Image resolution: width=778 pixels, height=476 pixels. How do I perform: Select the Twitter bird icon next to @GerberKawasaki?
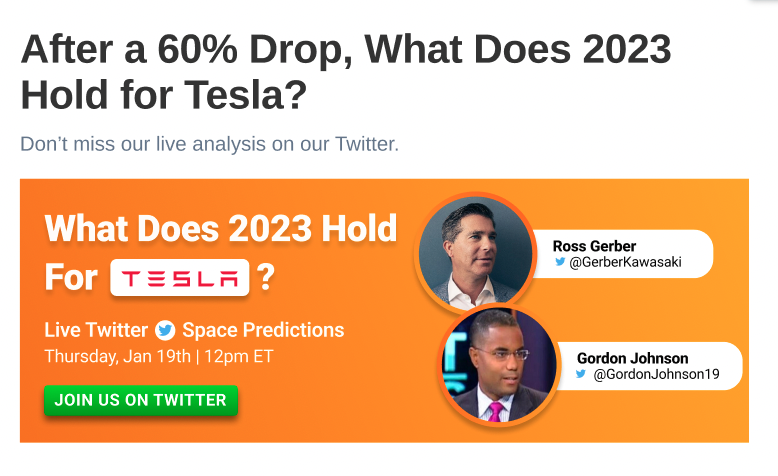560,262
